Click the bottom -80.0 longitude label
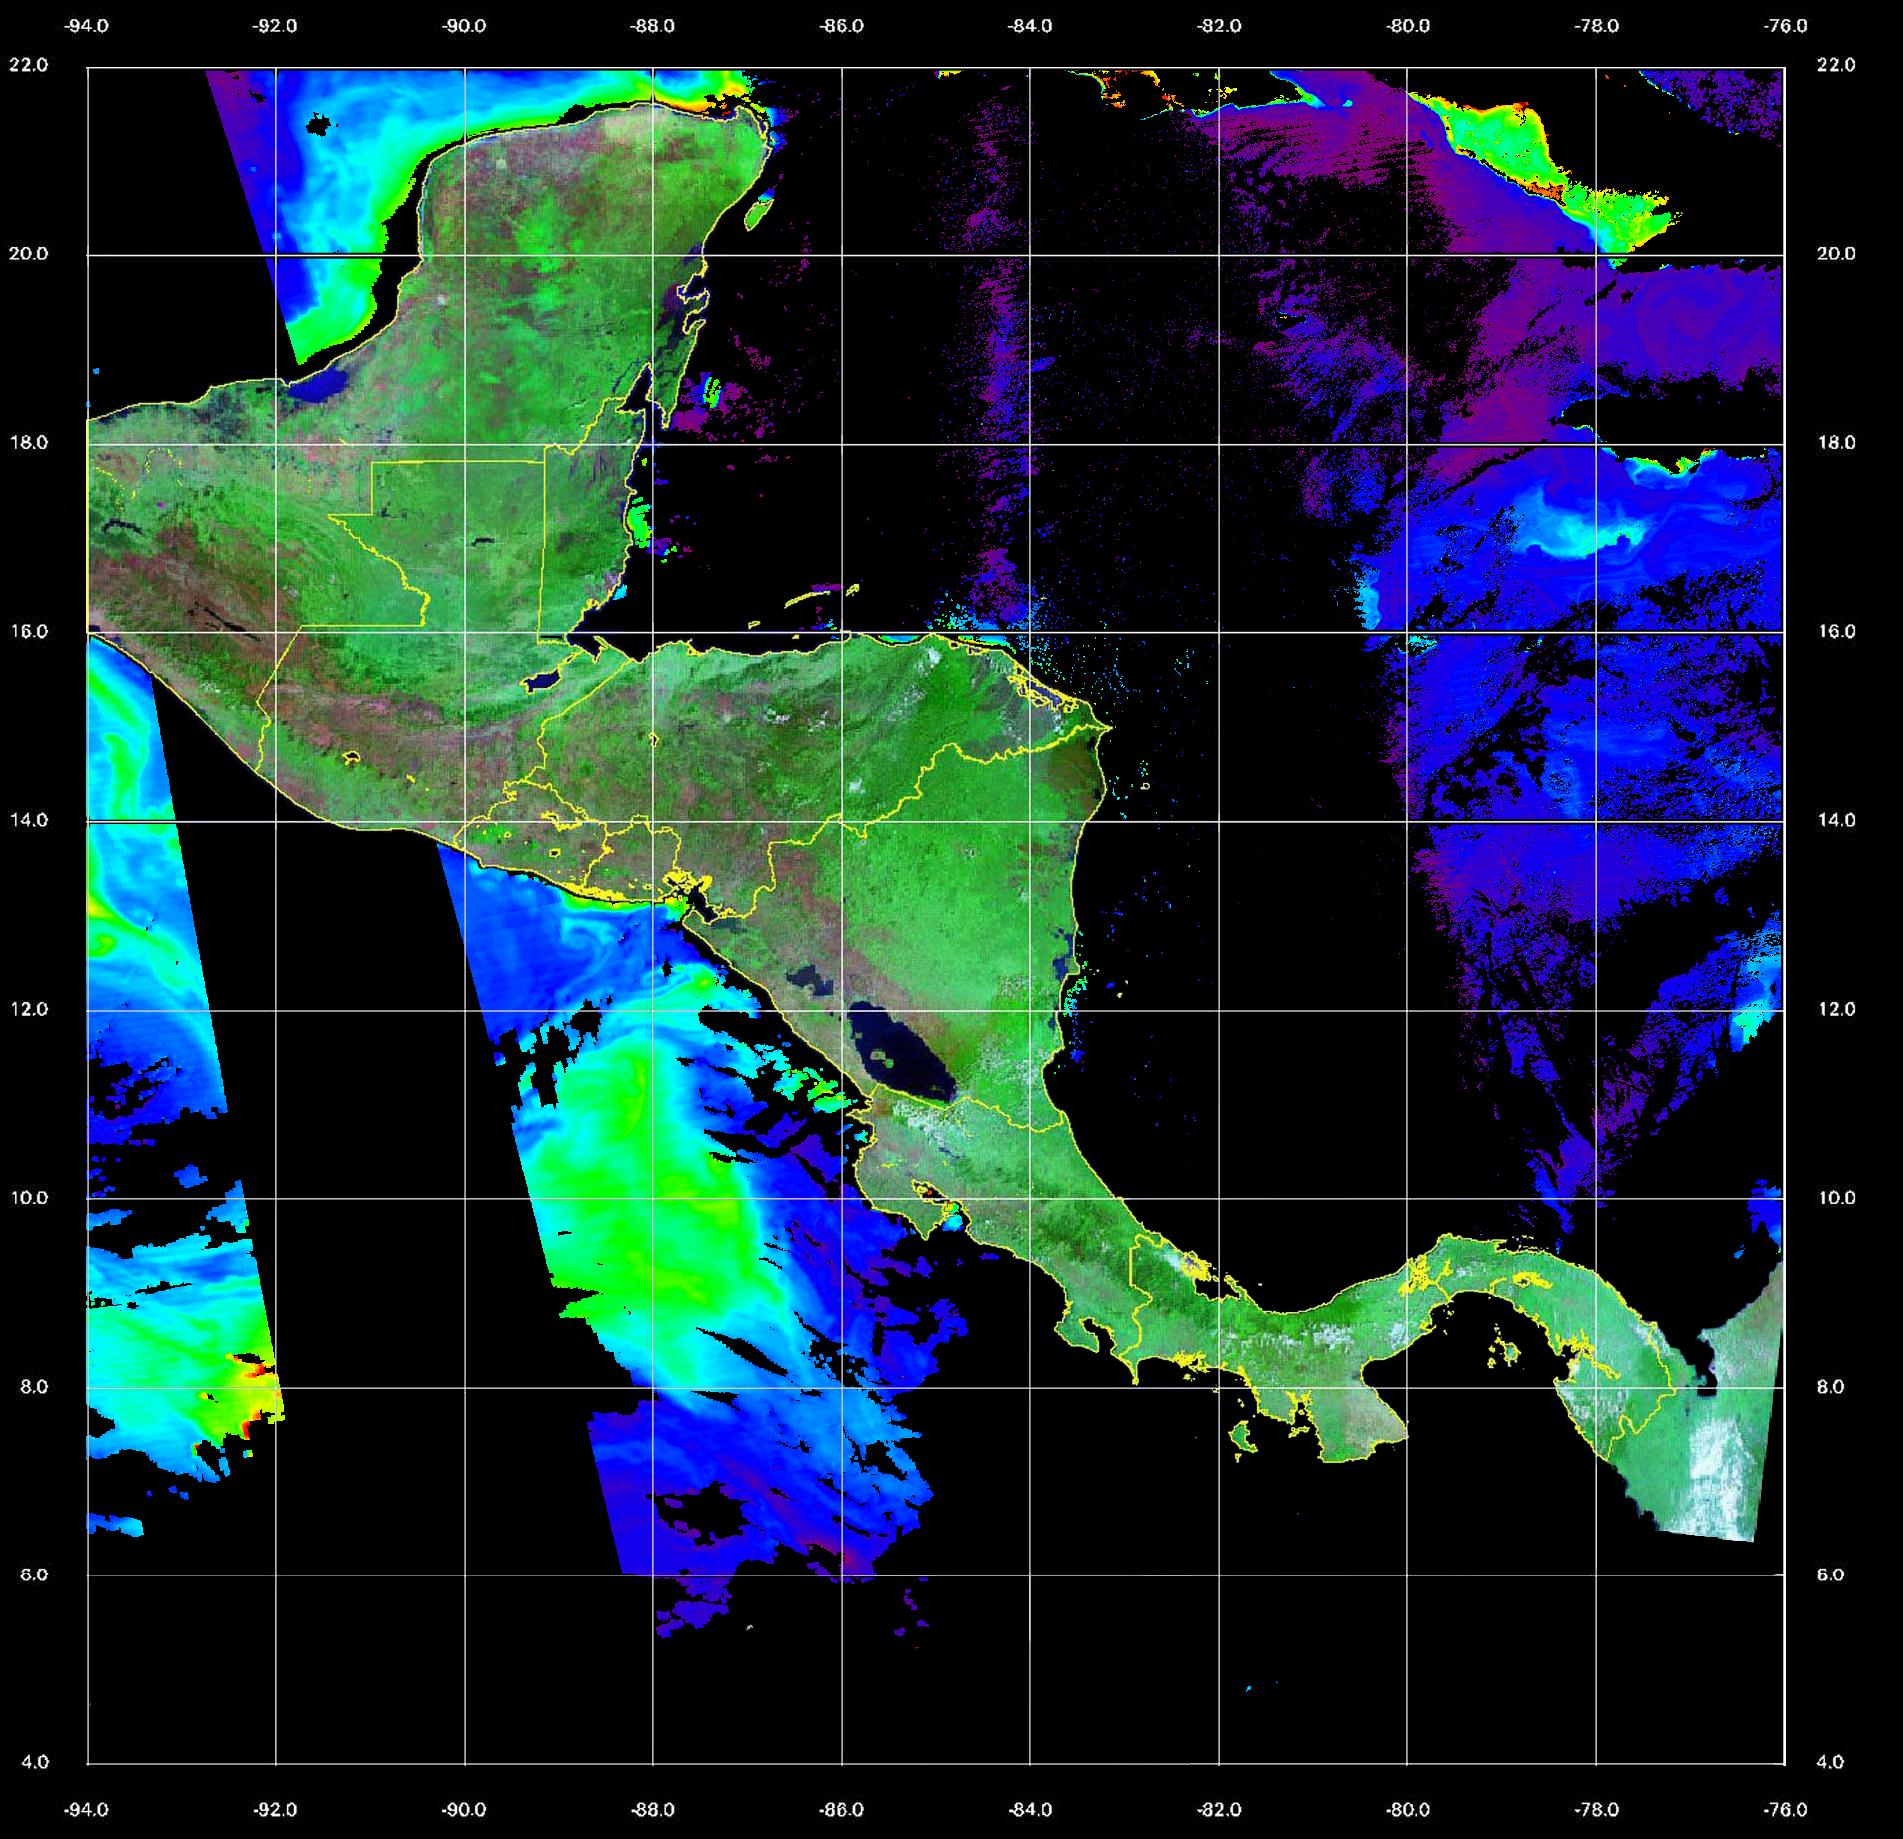This screenshot has width=1903, height=1839. pos(1407,1809)
